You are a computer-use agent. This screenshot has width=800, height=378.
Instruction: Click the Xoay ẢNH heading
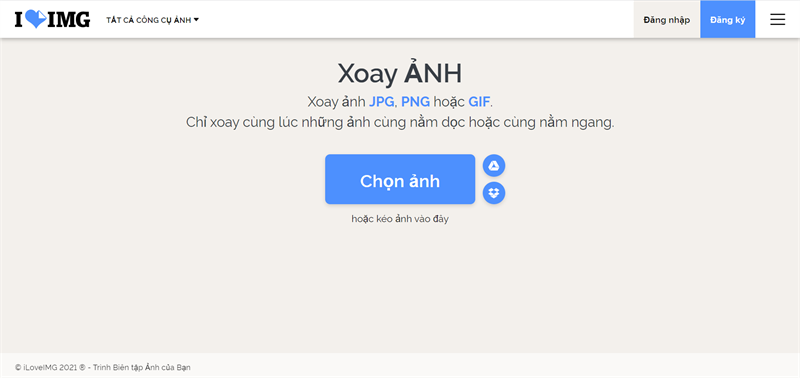pos(400,74)
